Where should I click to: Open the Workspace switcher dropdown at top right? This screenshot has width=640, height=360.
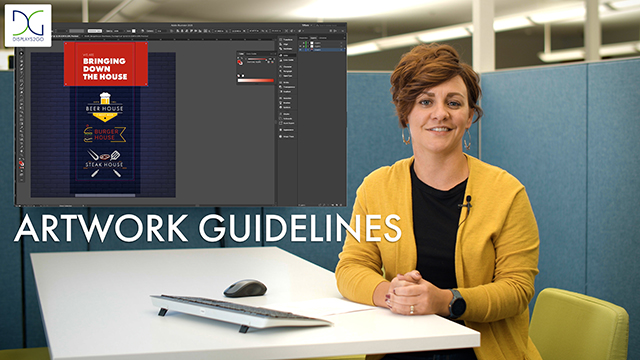tap(307, 25)
